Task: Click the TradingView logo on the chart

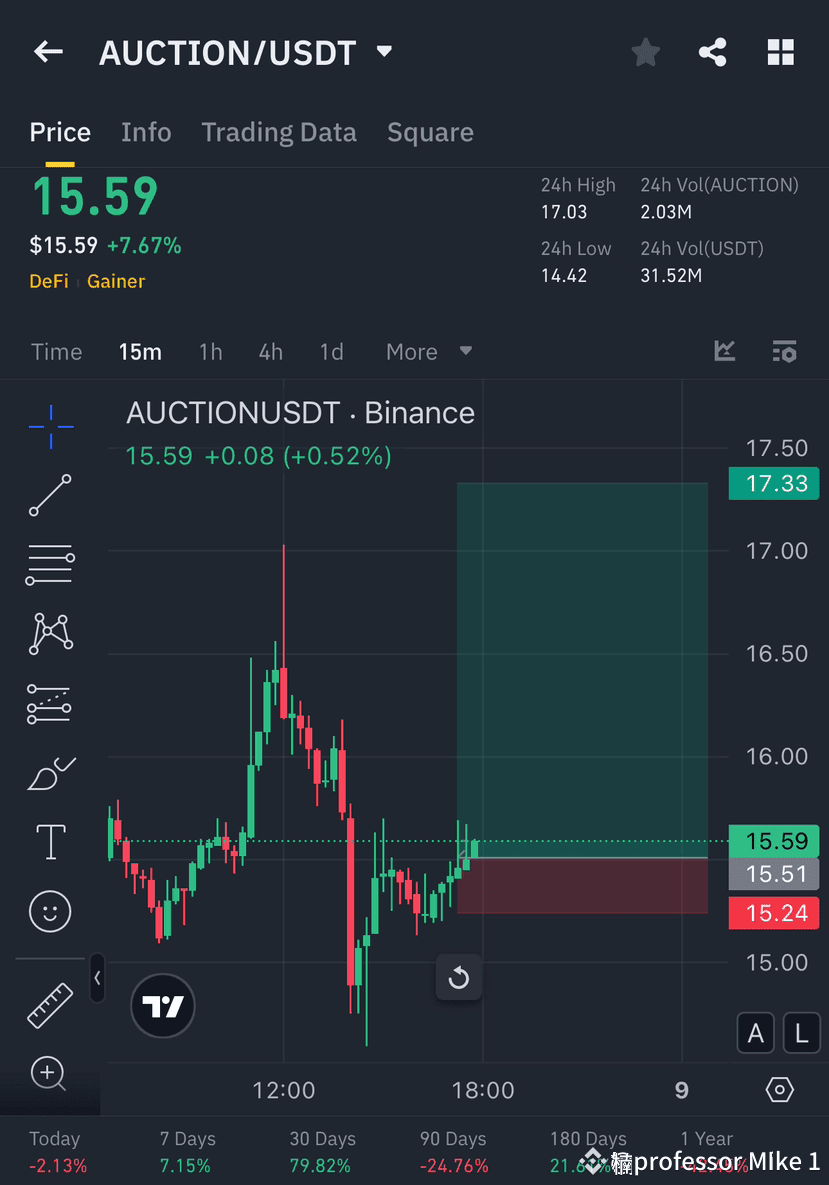Action: point(162,1005)
